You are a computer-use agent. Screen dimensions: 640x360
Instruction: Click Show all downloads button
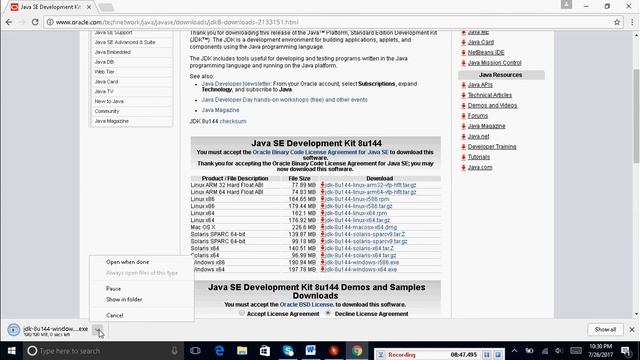605,329
